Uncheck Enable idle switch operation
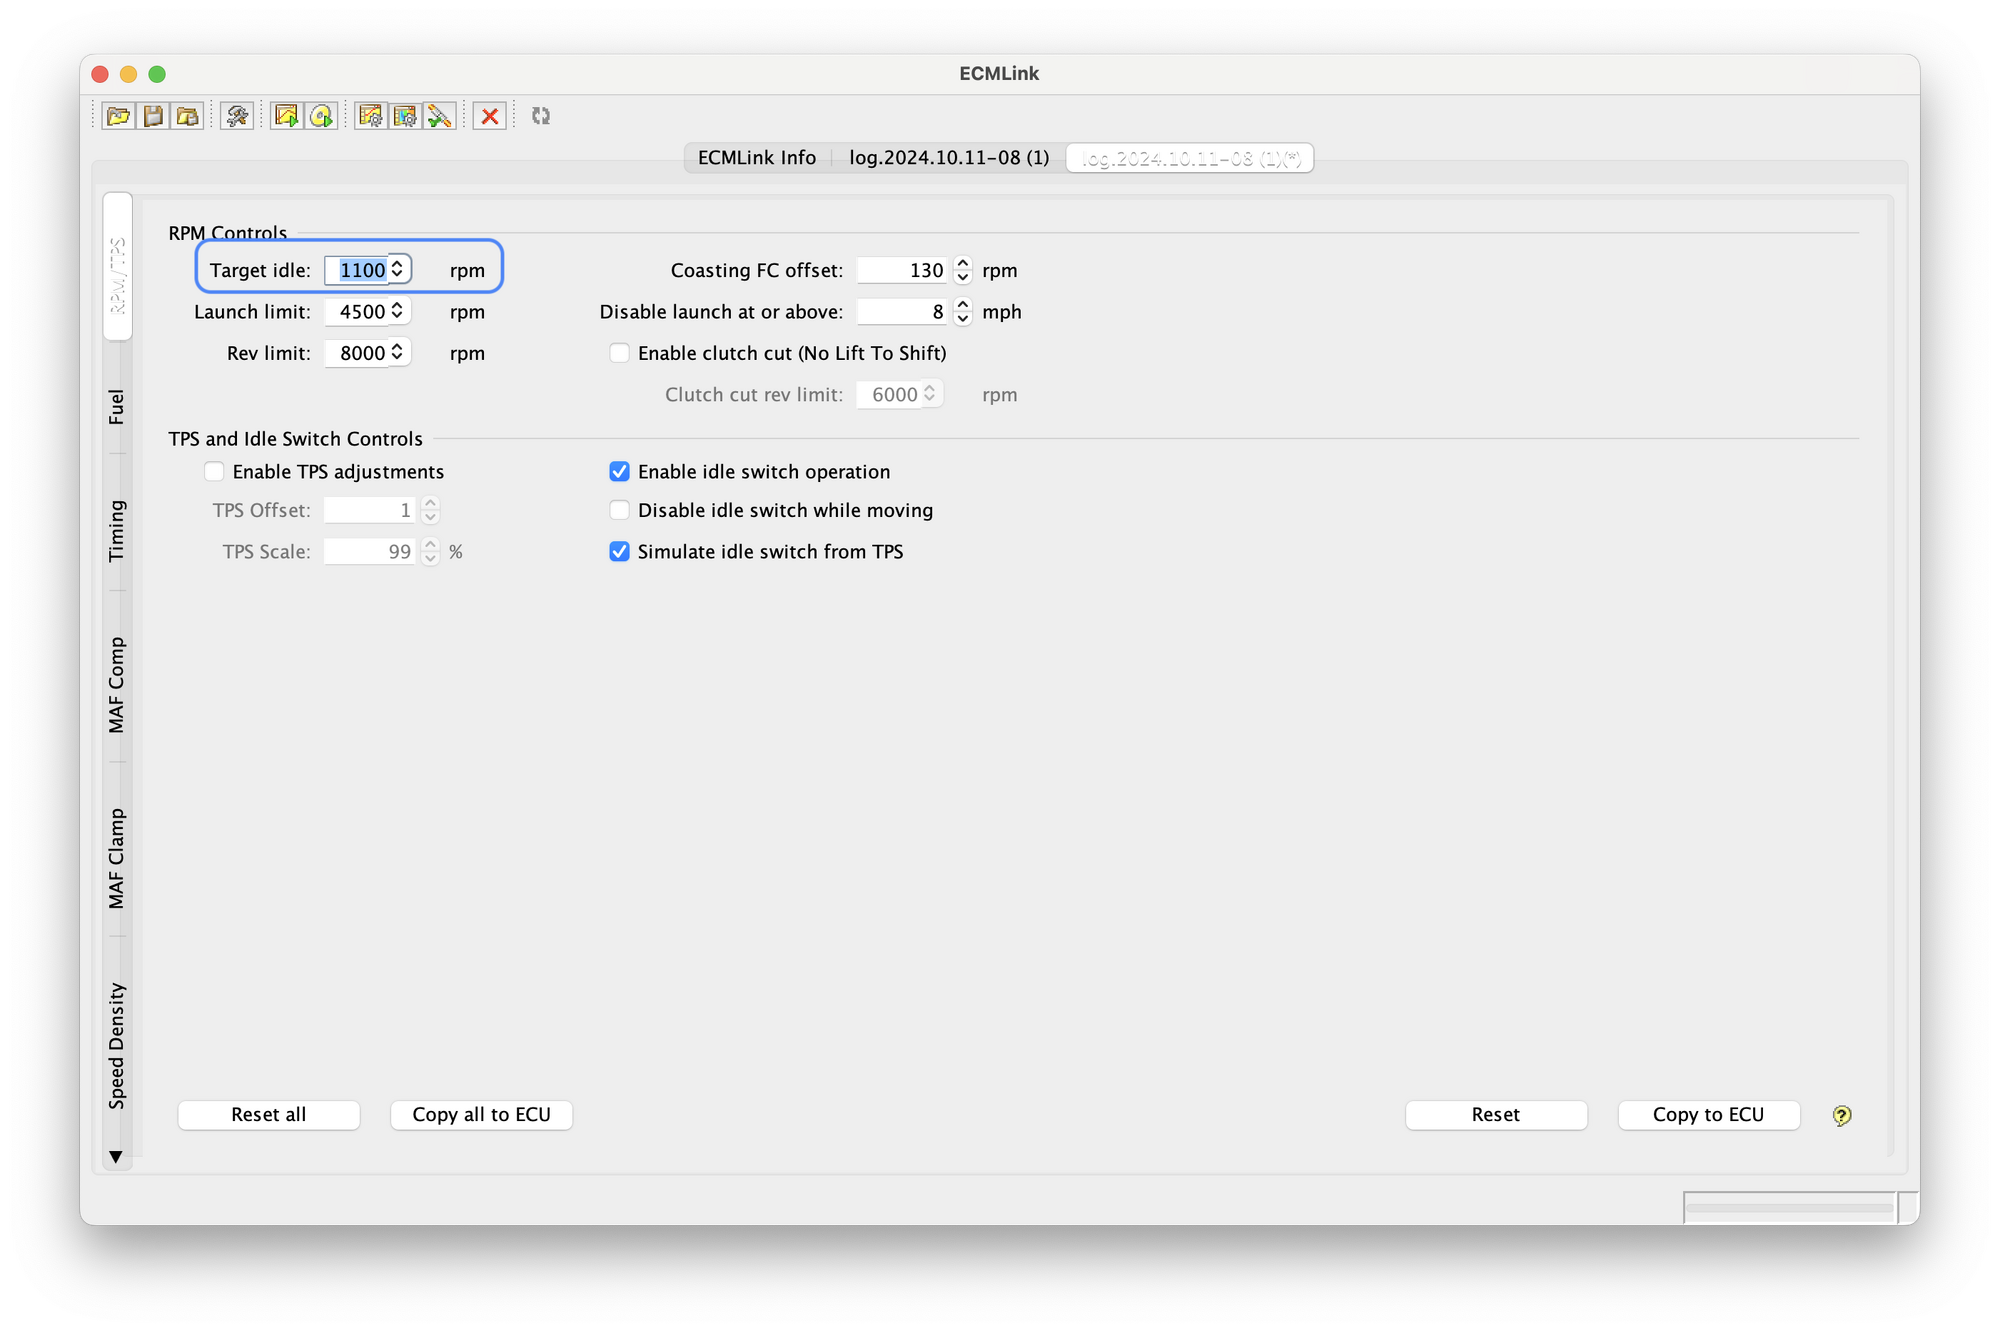The height and width of the screenshot is (1331, 2000). coord(620,471)
